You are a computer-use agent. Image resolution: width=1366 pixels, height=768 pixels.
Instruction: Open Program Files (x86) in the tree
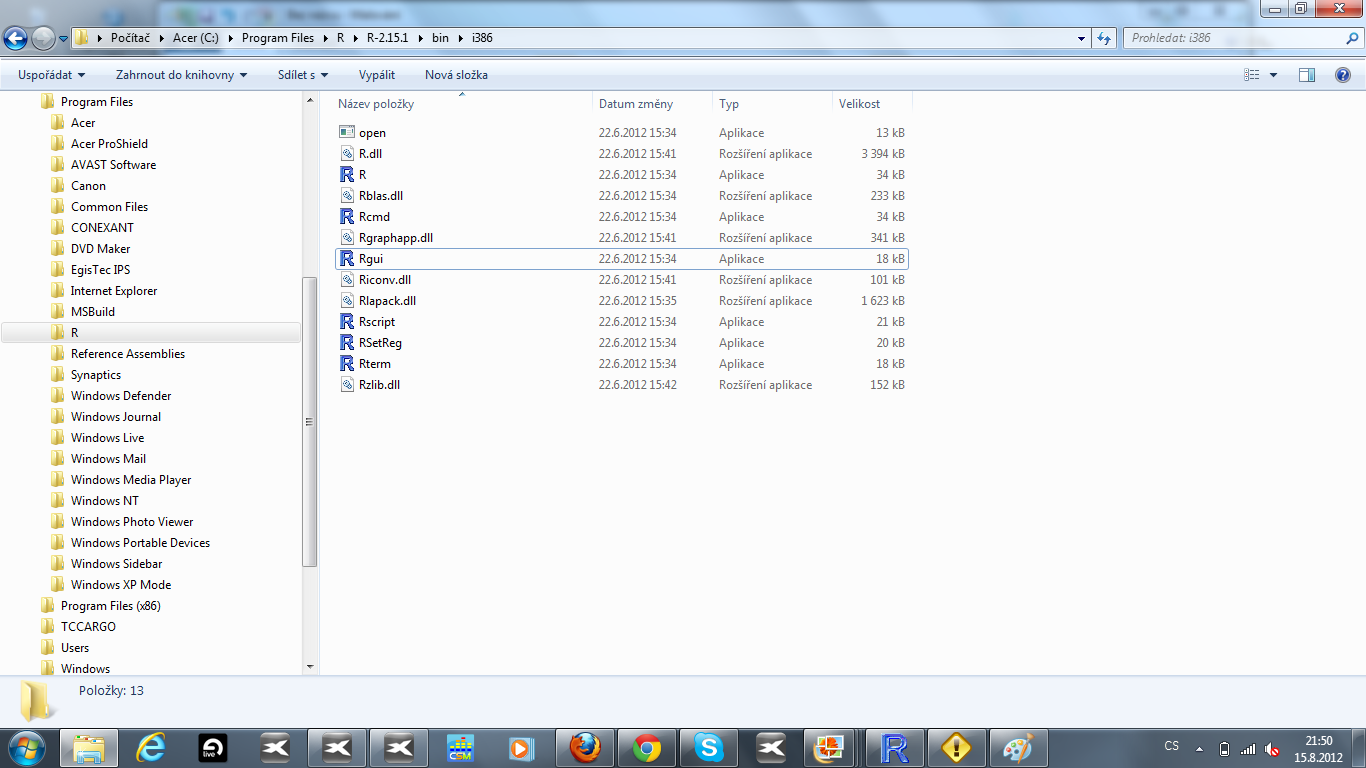click(110, 605)
